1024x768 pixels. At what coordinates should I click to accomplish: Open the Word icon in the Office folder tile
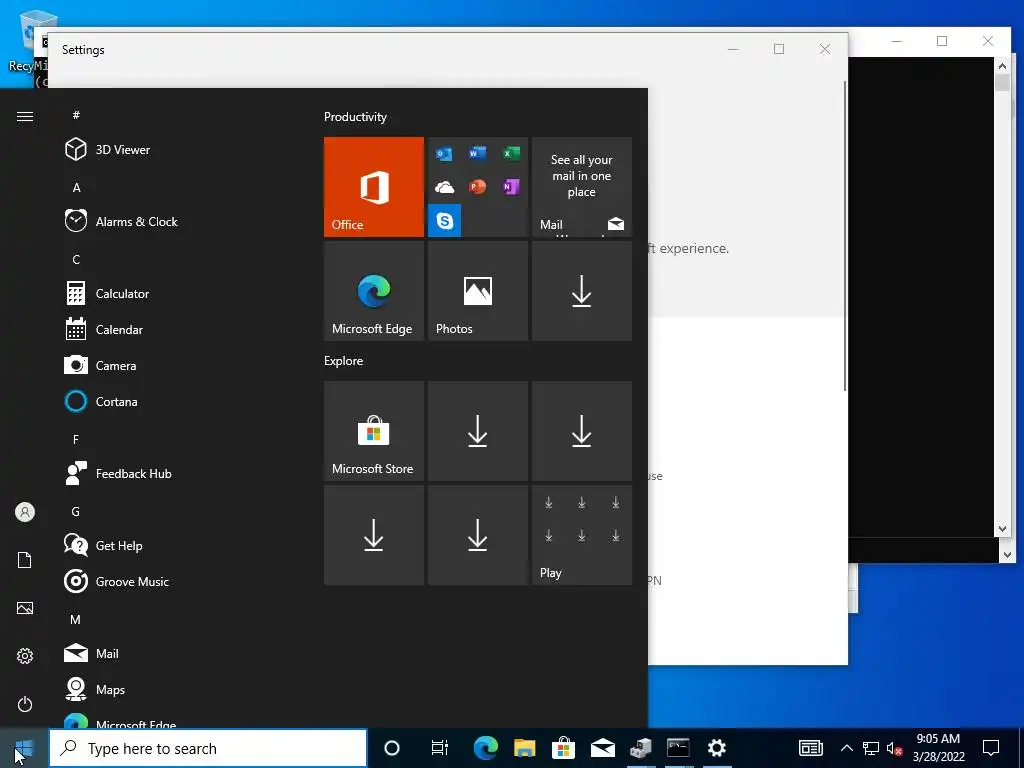(477, 153)
